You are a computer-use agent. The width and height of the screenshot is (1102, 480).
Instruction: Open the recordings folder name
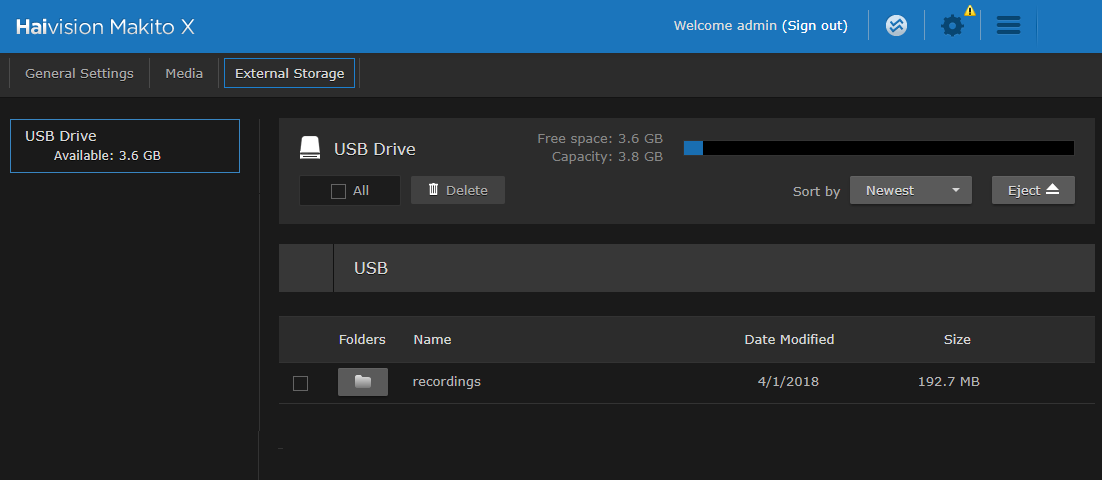pyautogui.click(x=446, y=381)
